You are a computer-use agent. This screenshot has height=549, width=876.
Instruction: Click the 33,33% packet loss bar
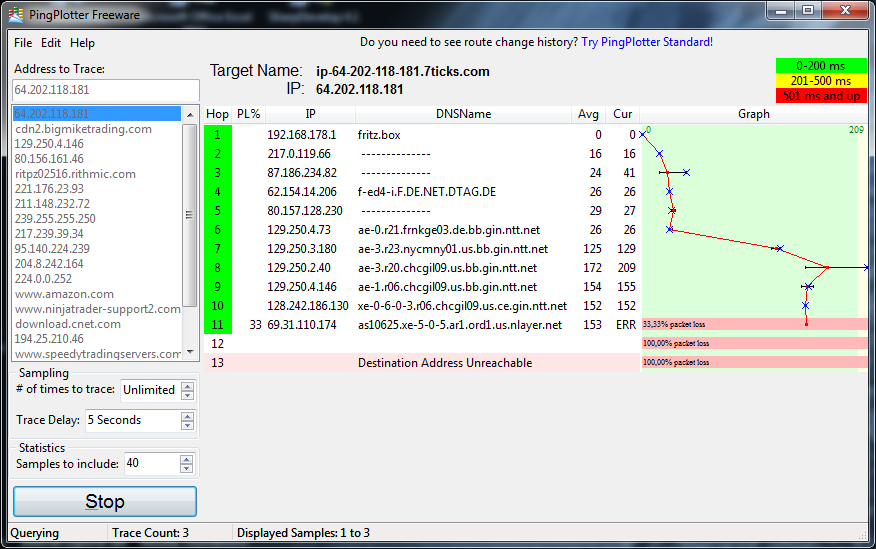754,324
